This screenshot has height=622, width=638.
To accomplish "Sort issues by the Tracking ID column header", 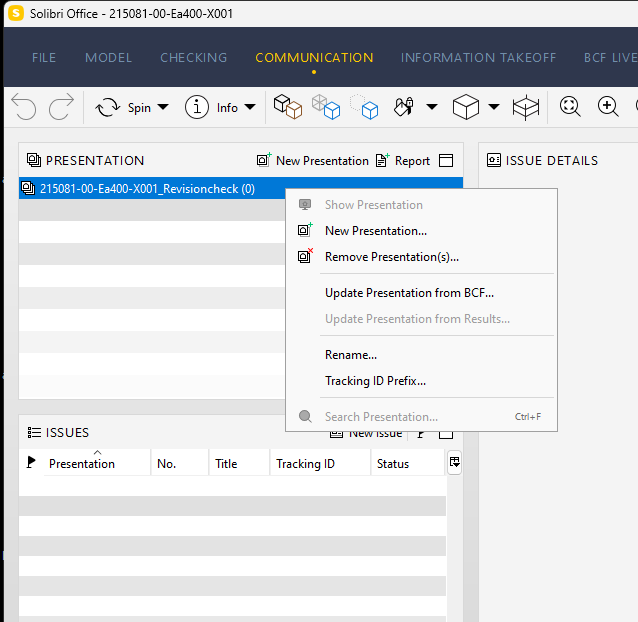I will coord(320,463).
